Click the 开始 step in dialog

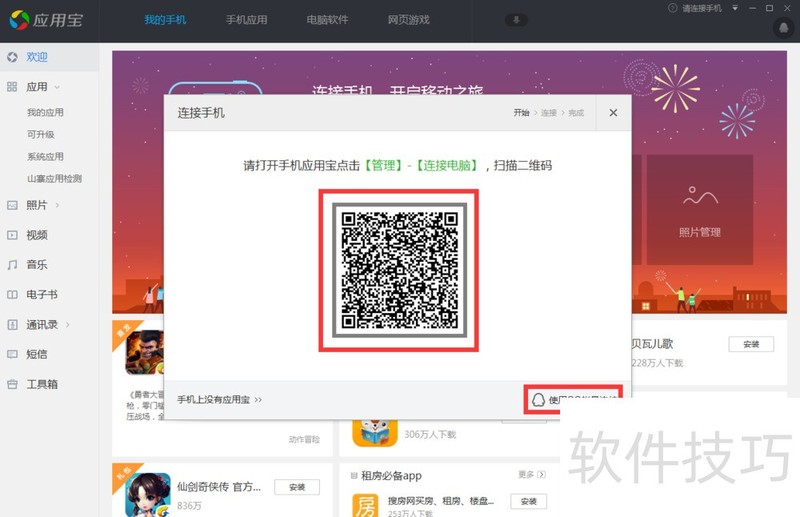pyautogui.click(x=521, y=113)
